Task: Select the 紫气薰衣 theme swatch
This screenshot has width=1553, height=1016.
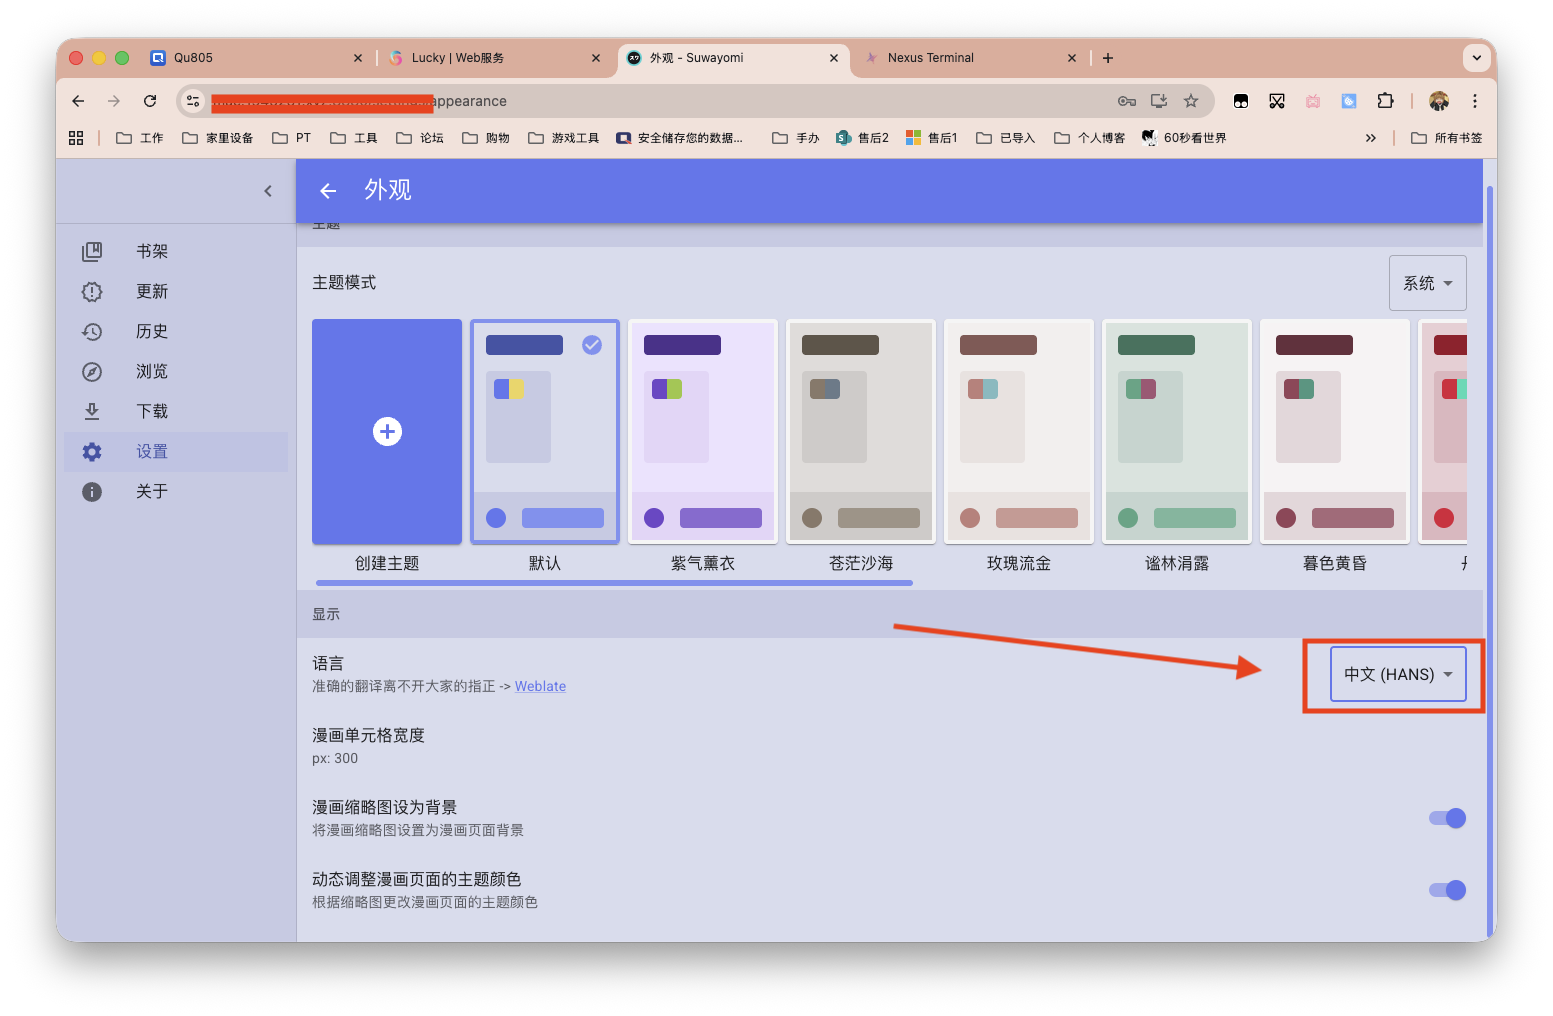Action: pyautogui.click(x=702, y=431)
